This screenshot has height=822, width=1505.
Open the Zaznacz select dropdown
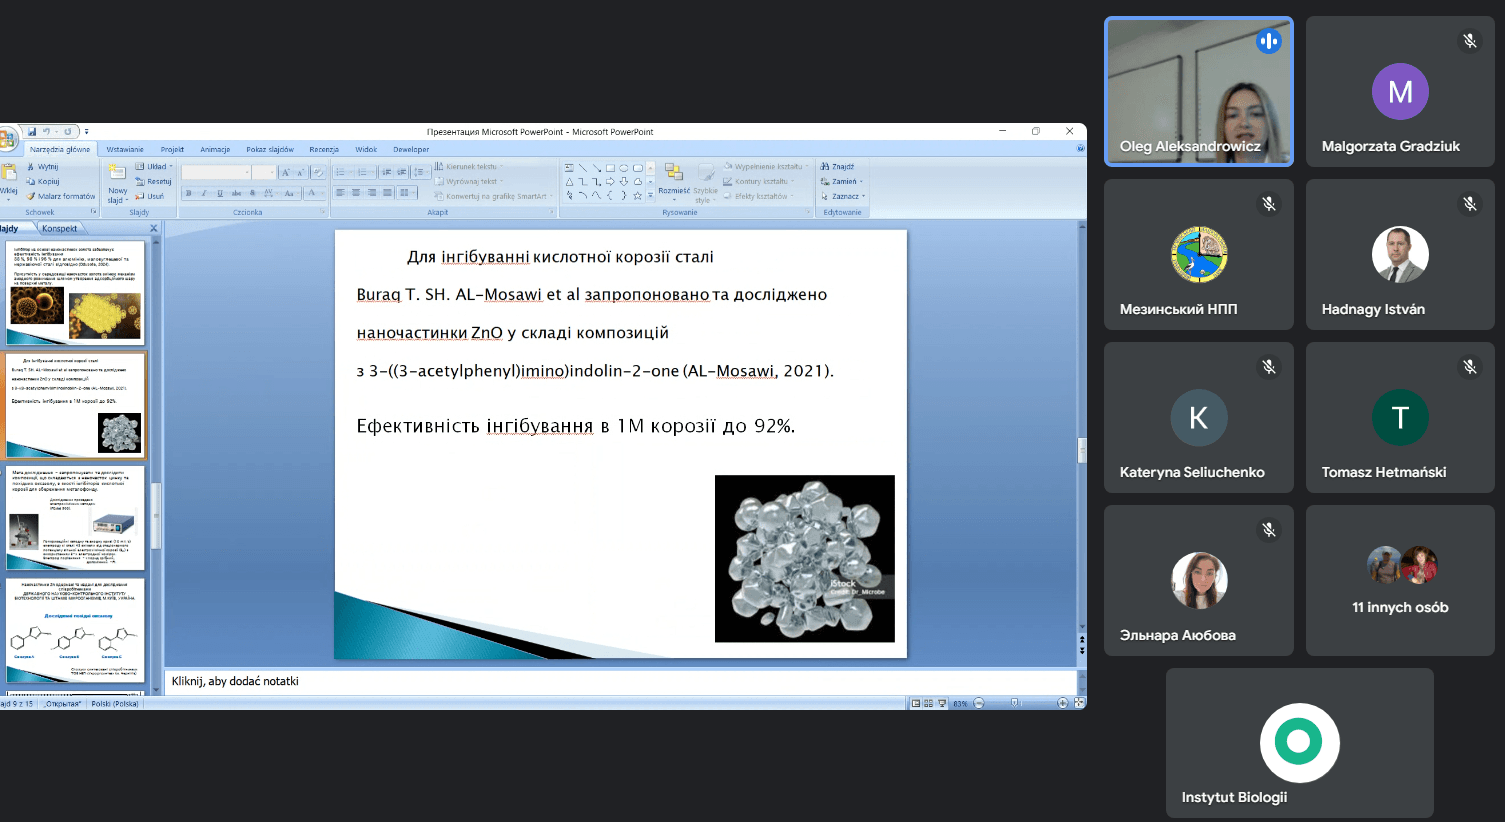tap(842, 196)
